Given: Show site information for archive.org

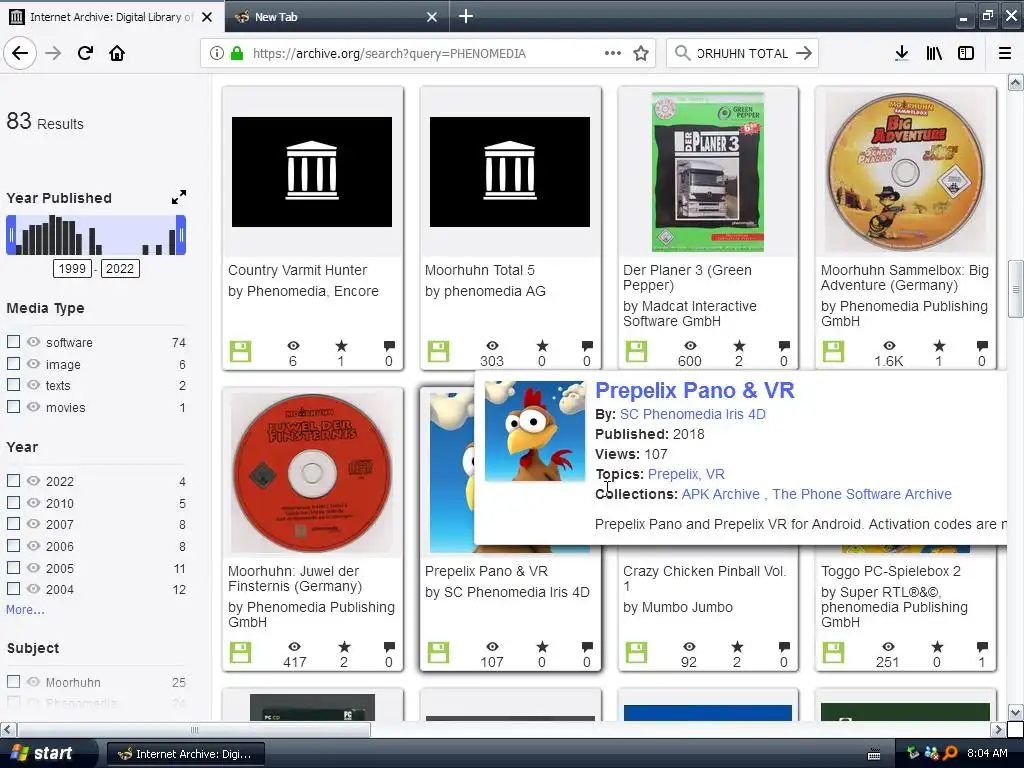Looking at the screenshot, I should (217, 53).
